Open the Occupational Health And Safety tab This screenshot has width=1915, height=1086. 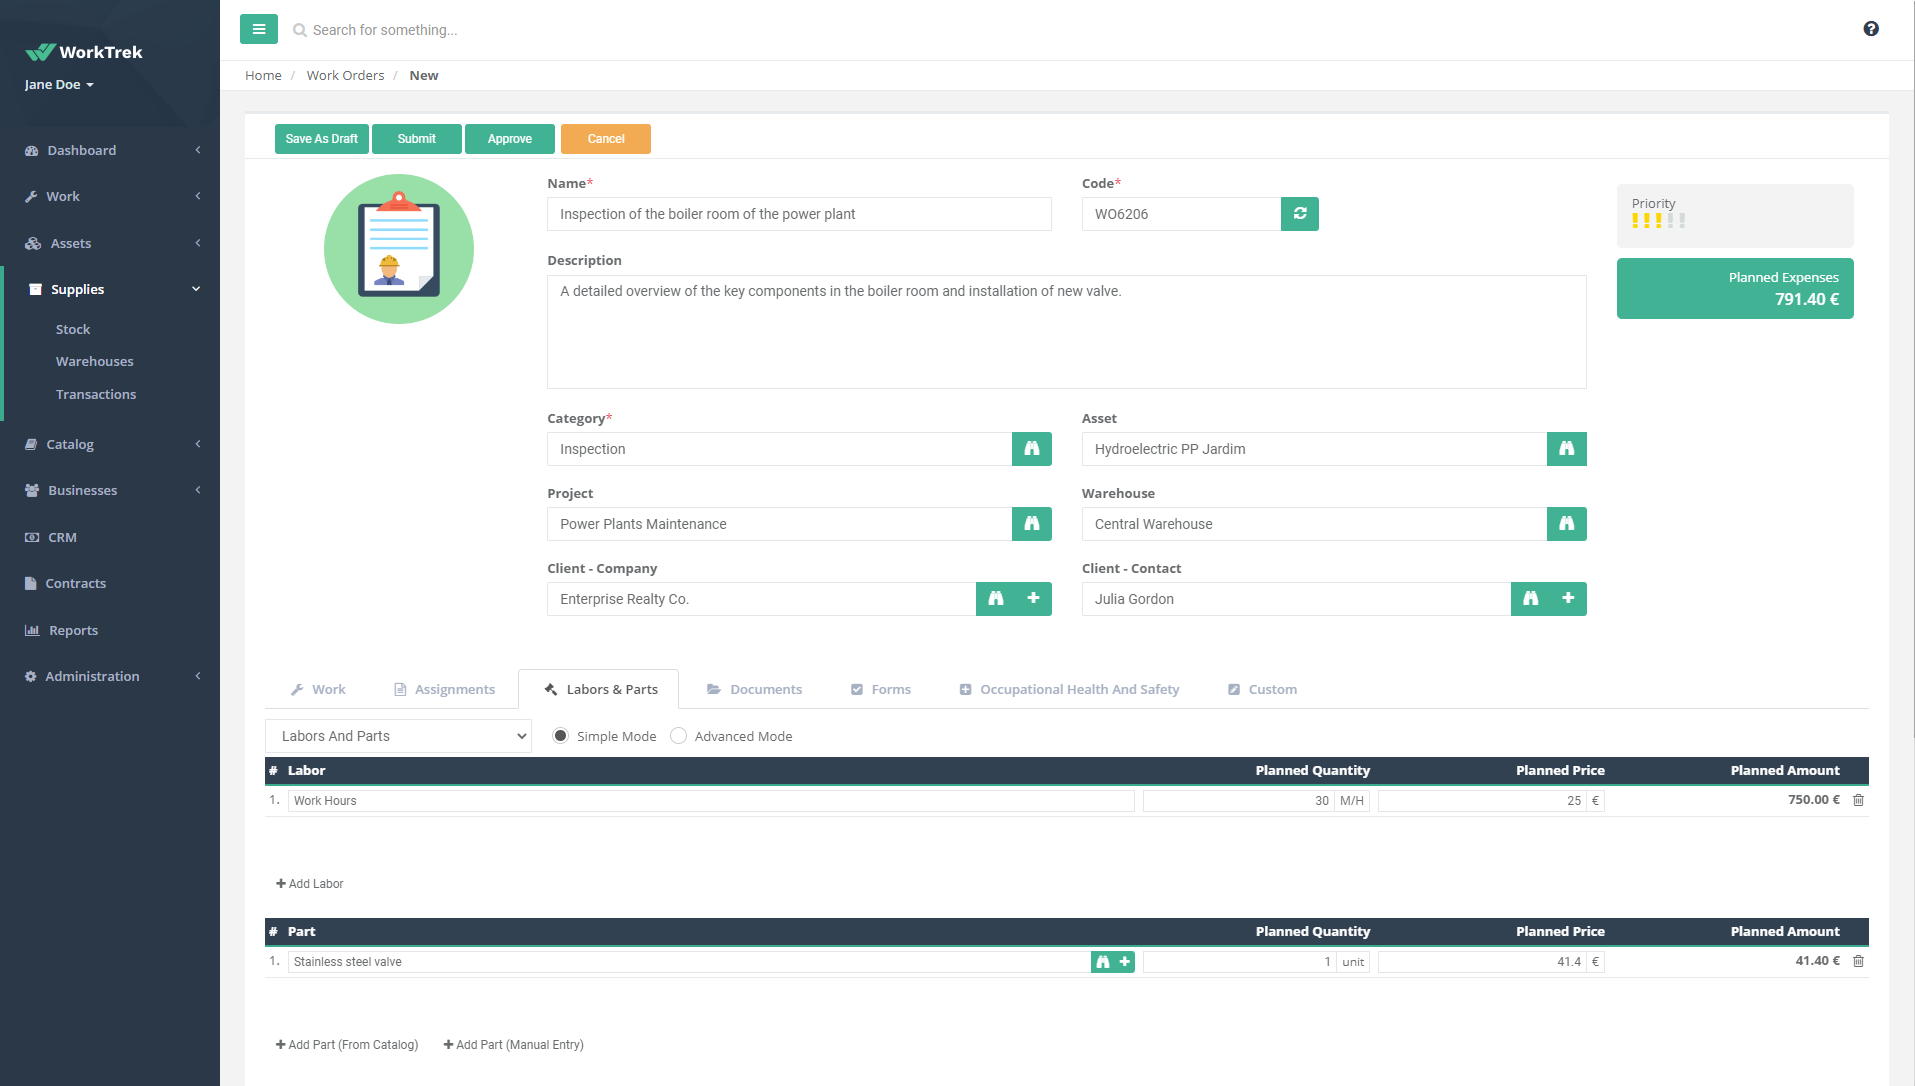(x=1069, y=689)
